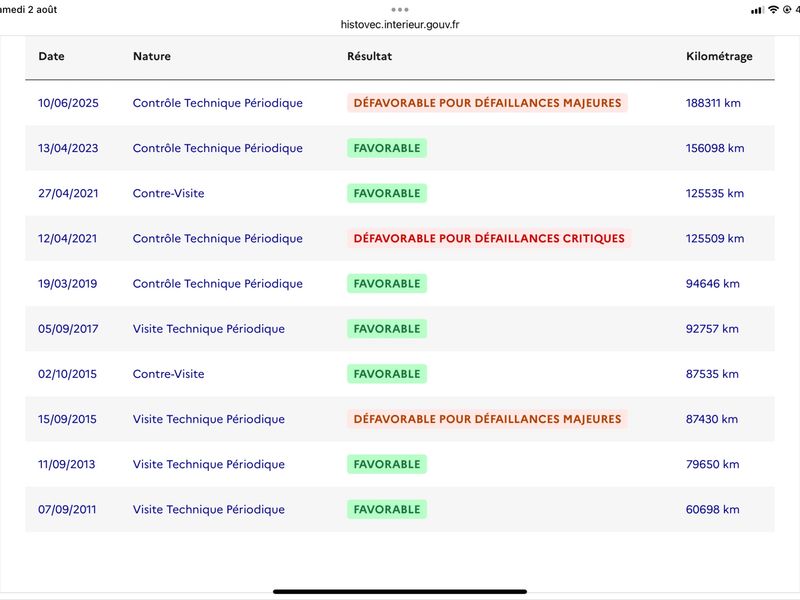Click the FAVORABLE badge for 02/10/2015
800x600 pixels.
(x=387, y=374)
